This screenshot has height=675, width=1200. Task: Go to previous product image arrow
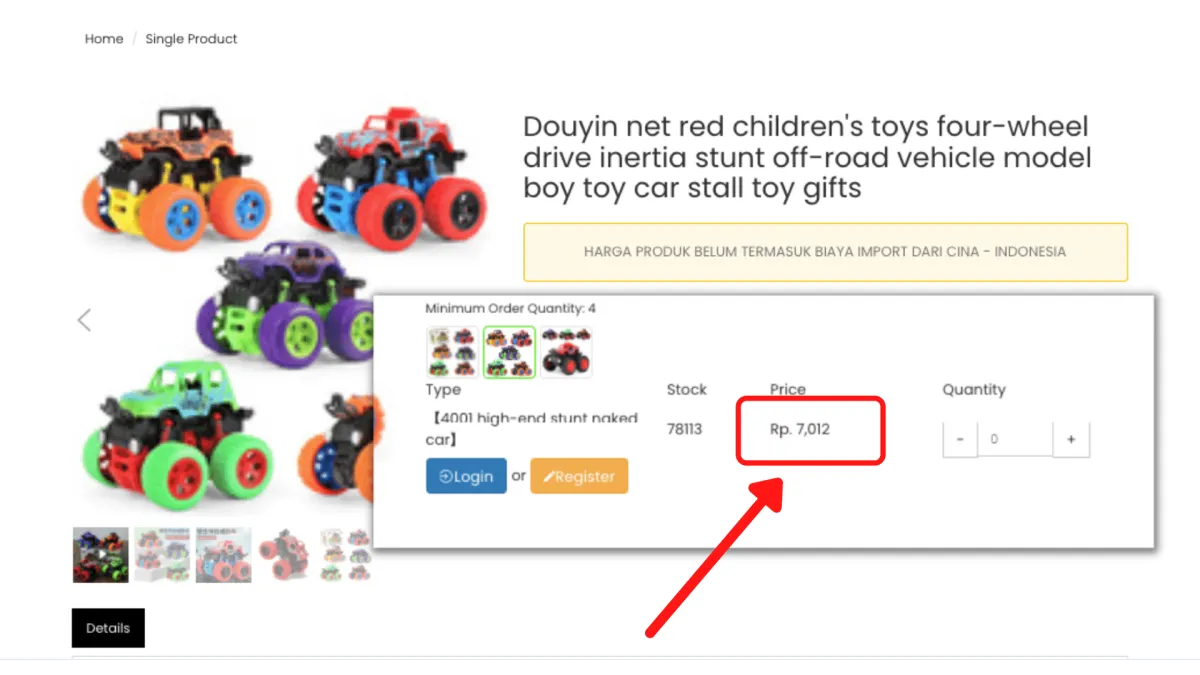84,320
